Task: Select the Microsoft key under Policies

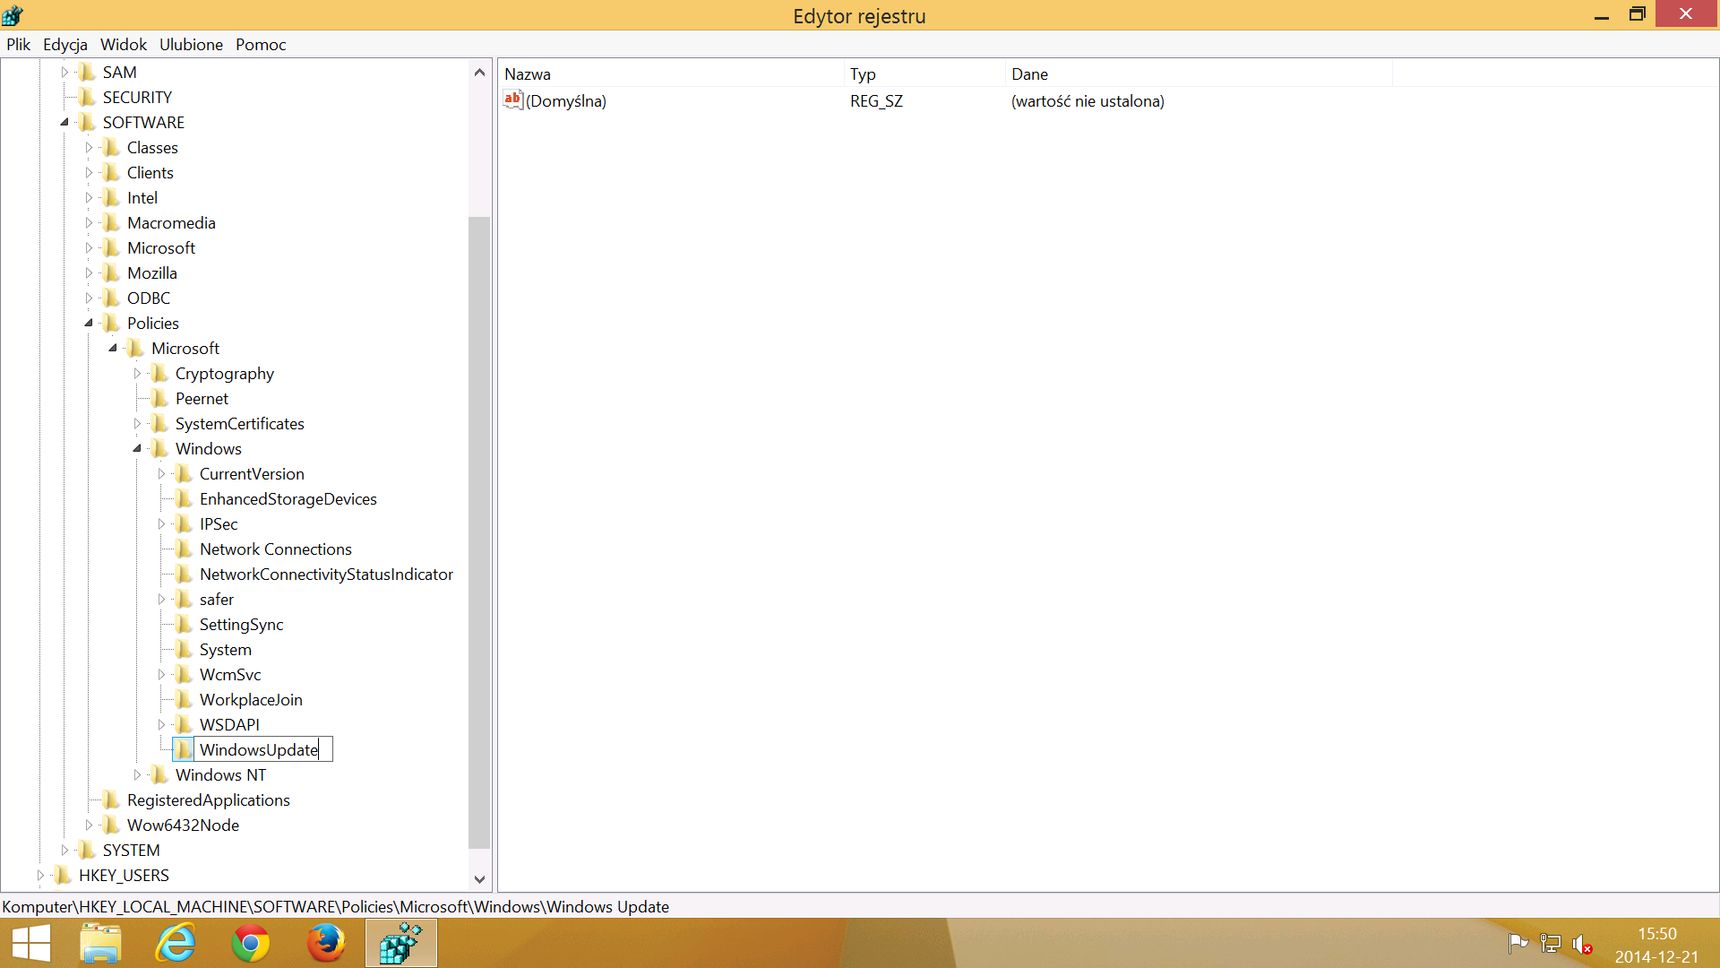Action: click(185, 348)
